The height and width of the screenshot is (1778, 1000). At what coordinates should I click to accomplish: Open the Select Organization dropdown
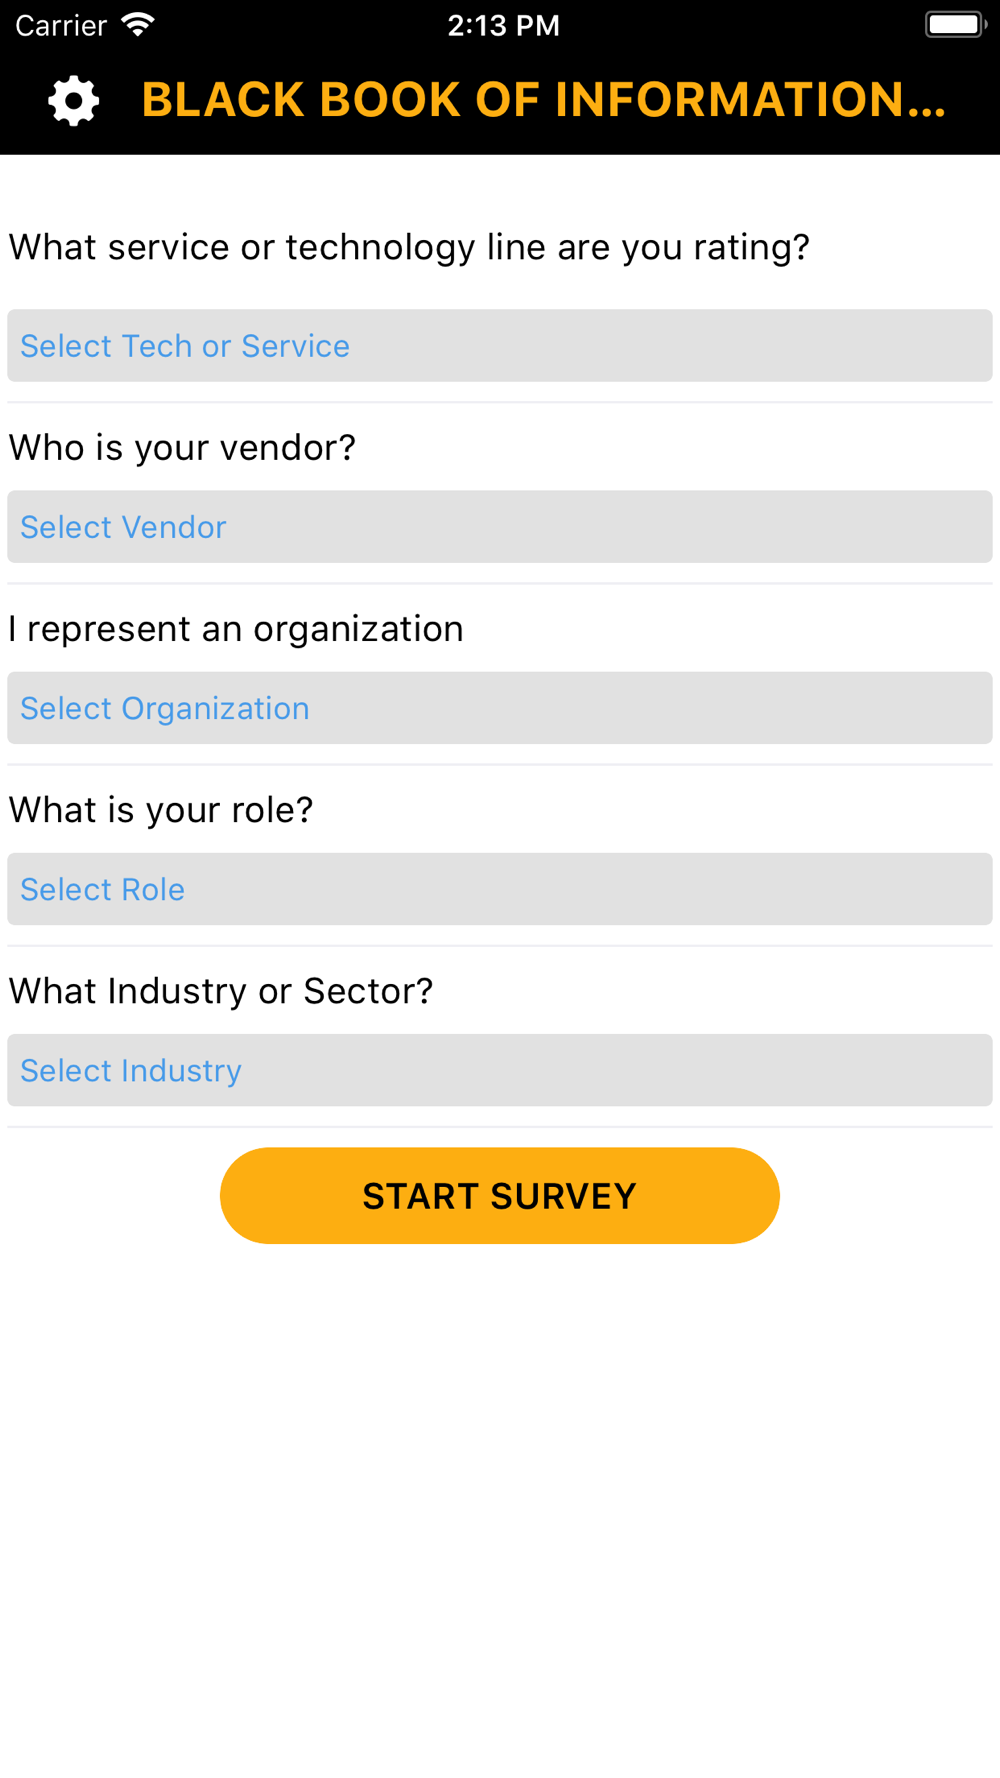pyautogui.click(x=500, y=708)
